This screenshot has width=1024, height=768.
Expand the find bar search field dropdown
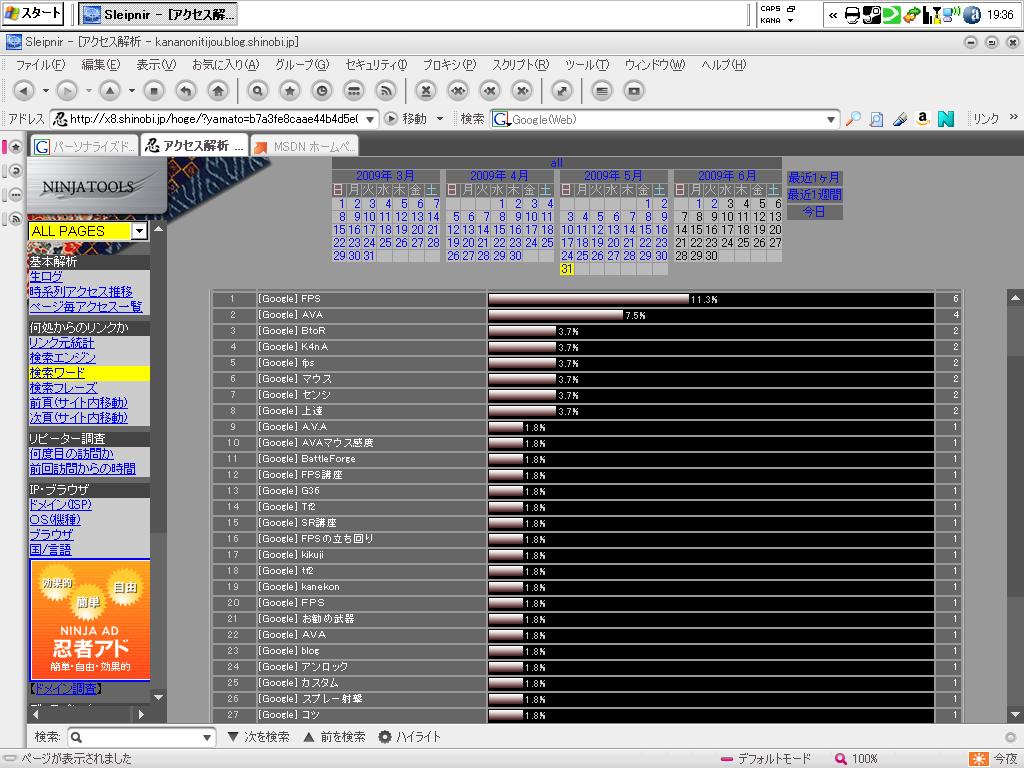click(x=207, y=737)
